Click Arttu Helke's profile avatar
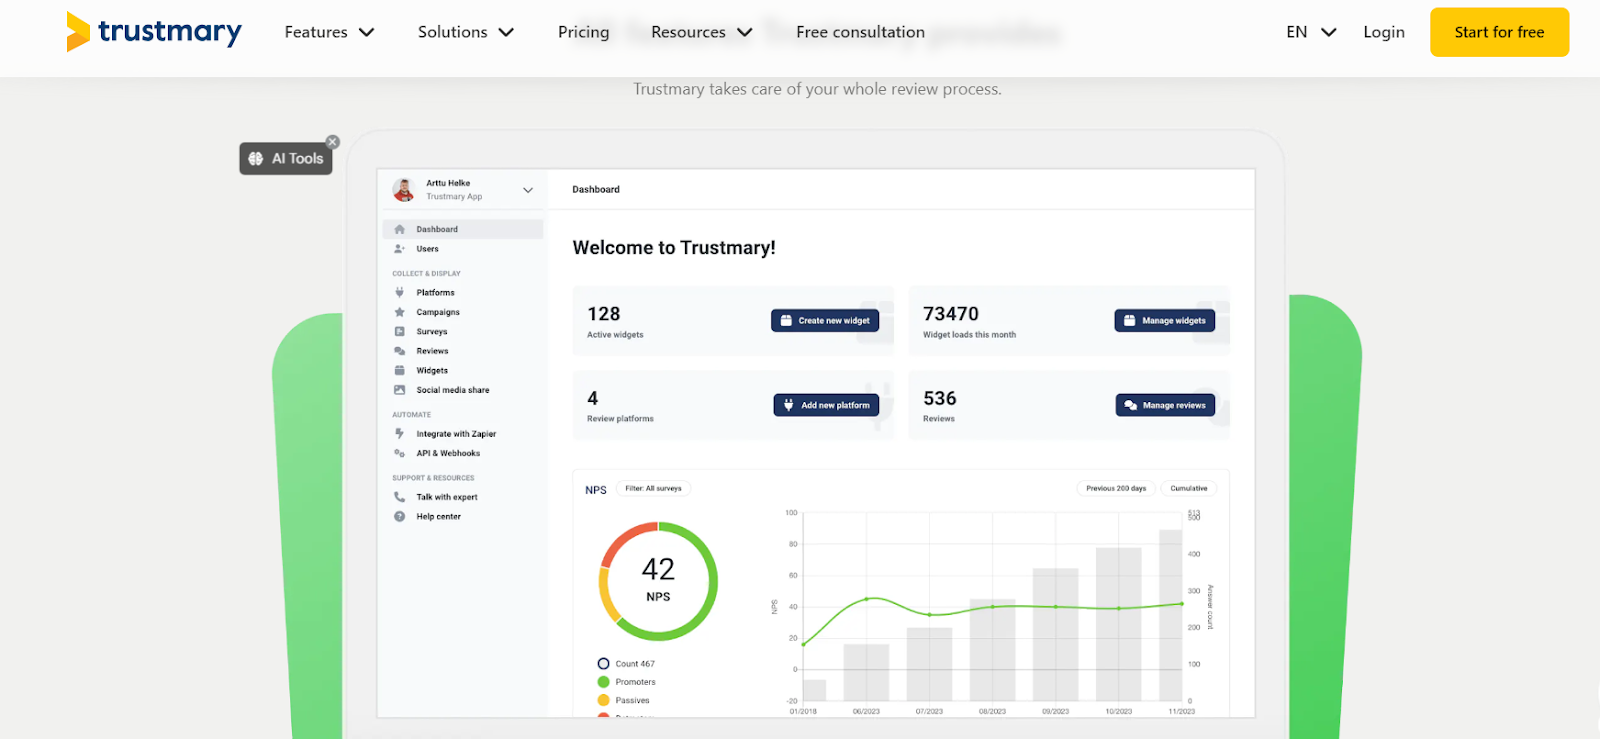 click(x=404, y=189)
